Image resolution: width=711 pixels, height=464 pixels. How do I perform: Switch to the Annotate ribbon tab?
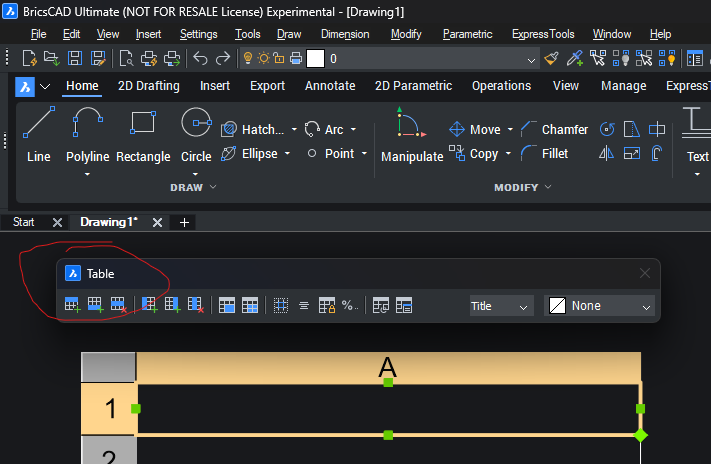point(330,86)
